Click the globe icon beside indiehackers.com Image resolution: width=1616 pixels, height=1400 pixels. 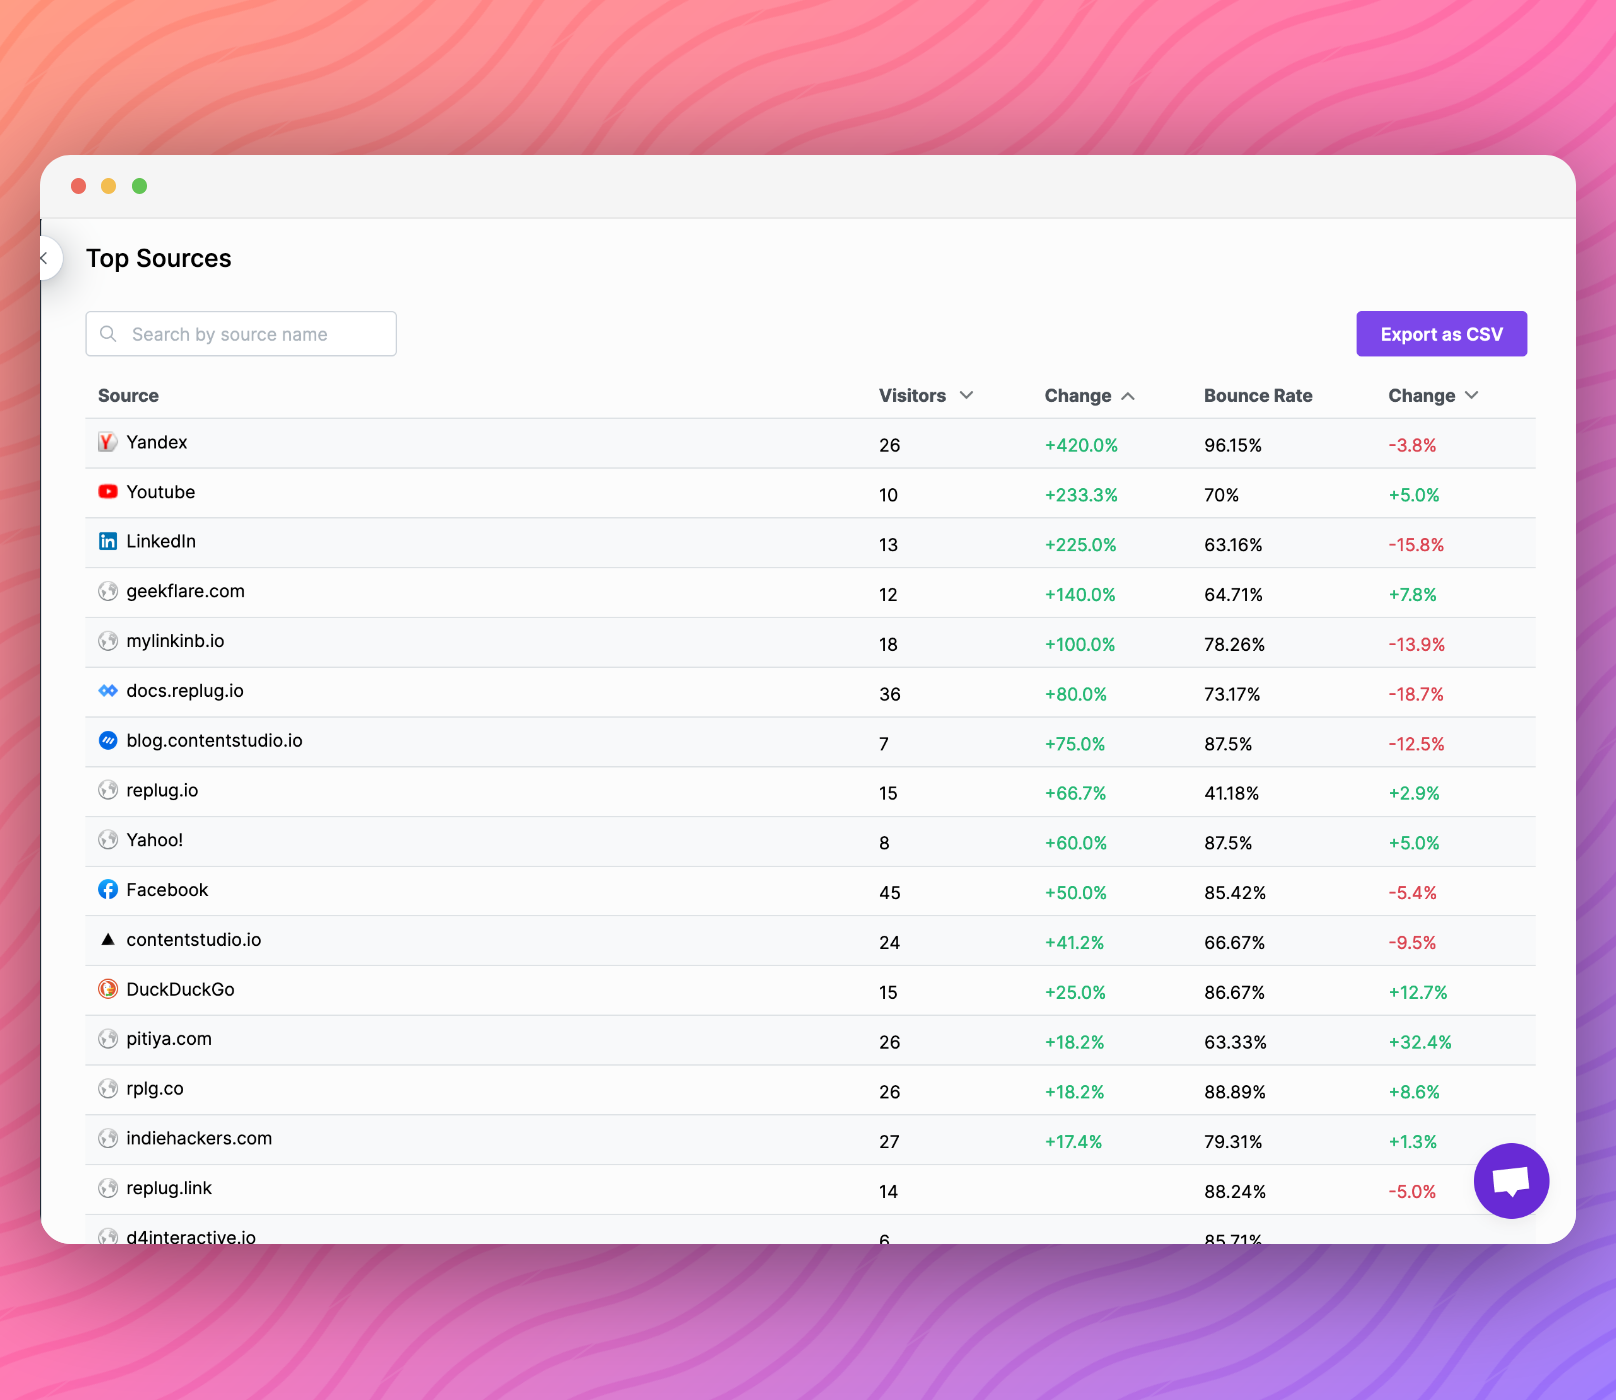108,1138
